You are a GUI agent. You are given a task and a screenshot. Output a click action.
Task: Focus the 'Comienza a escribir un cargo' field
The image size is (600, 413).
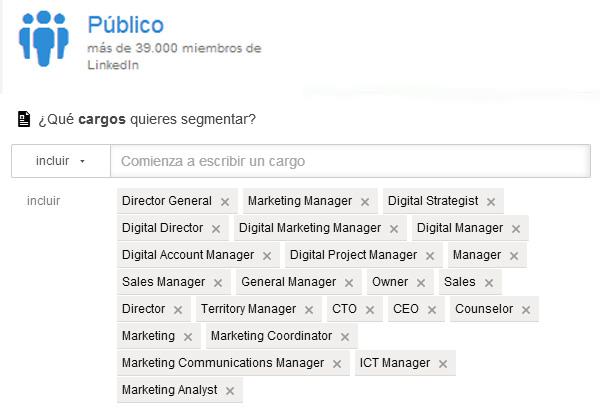pyautogui.click(x=350, y=161)
